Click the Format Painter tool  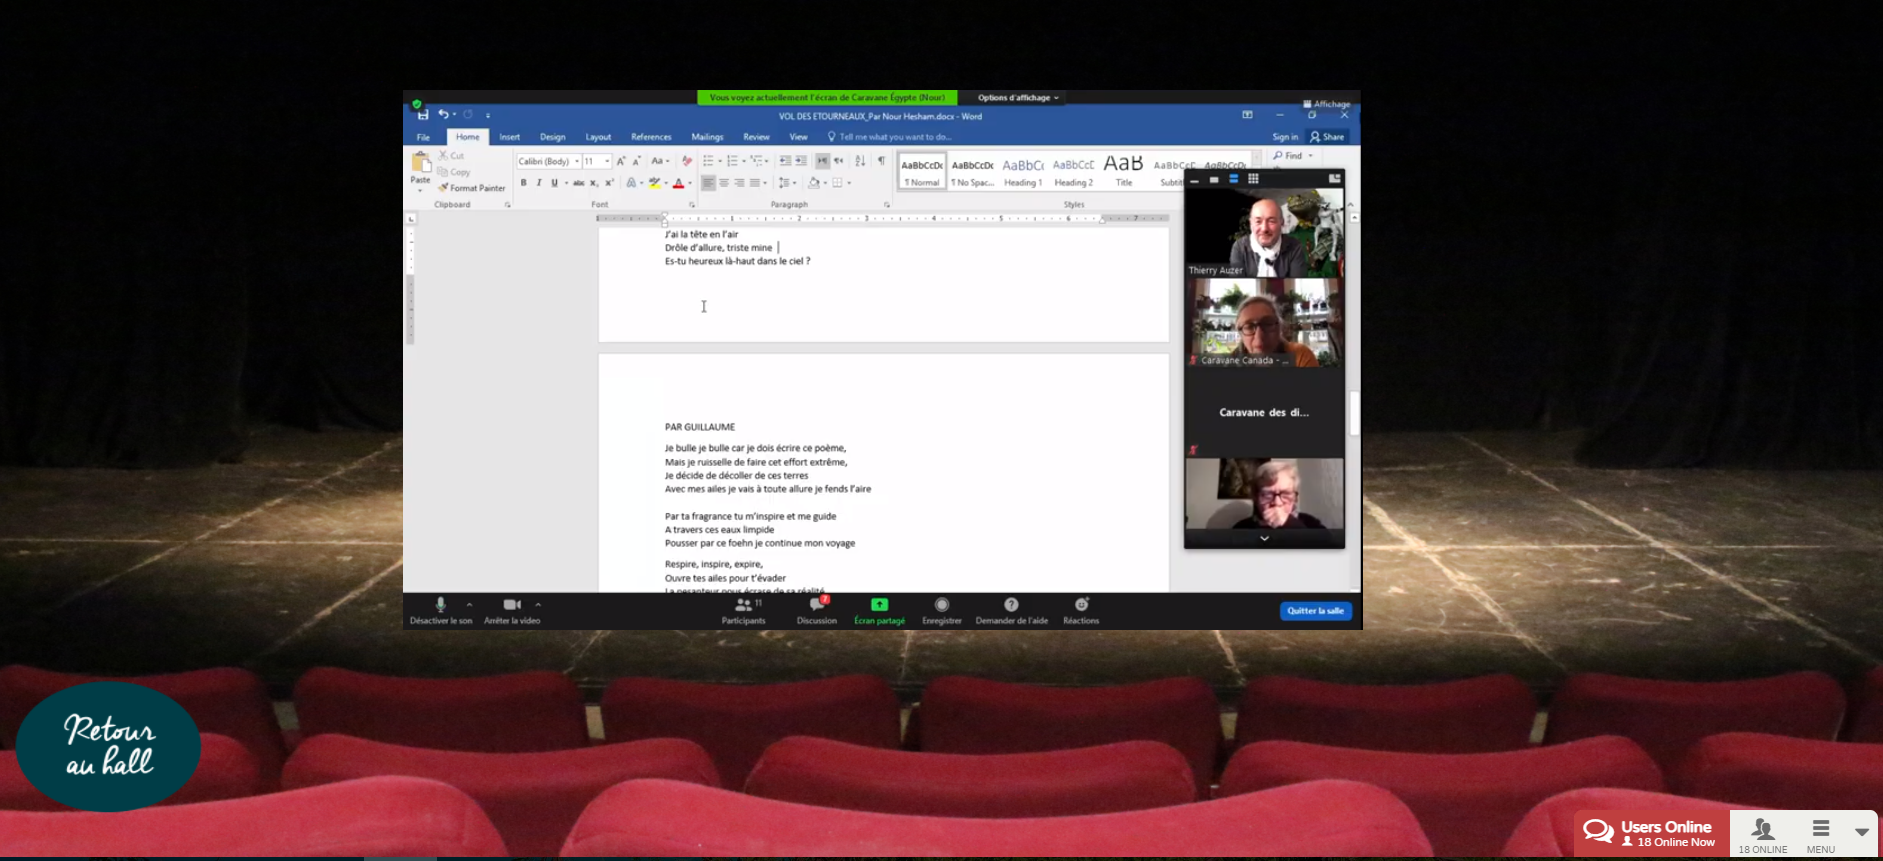click(x=471, y=188)
